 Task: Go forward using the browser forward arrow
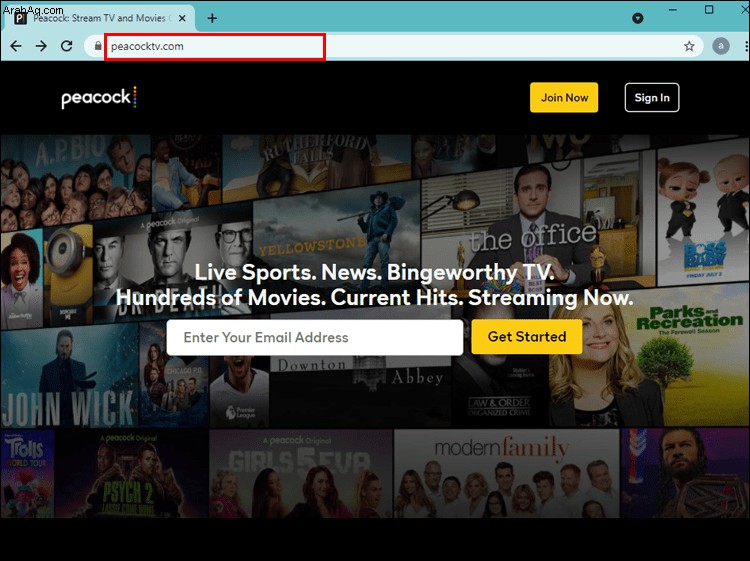(x=41, y=46)
